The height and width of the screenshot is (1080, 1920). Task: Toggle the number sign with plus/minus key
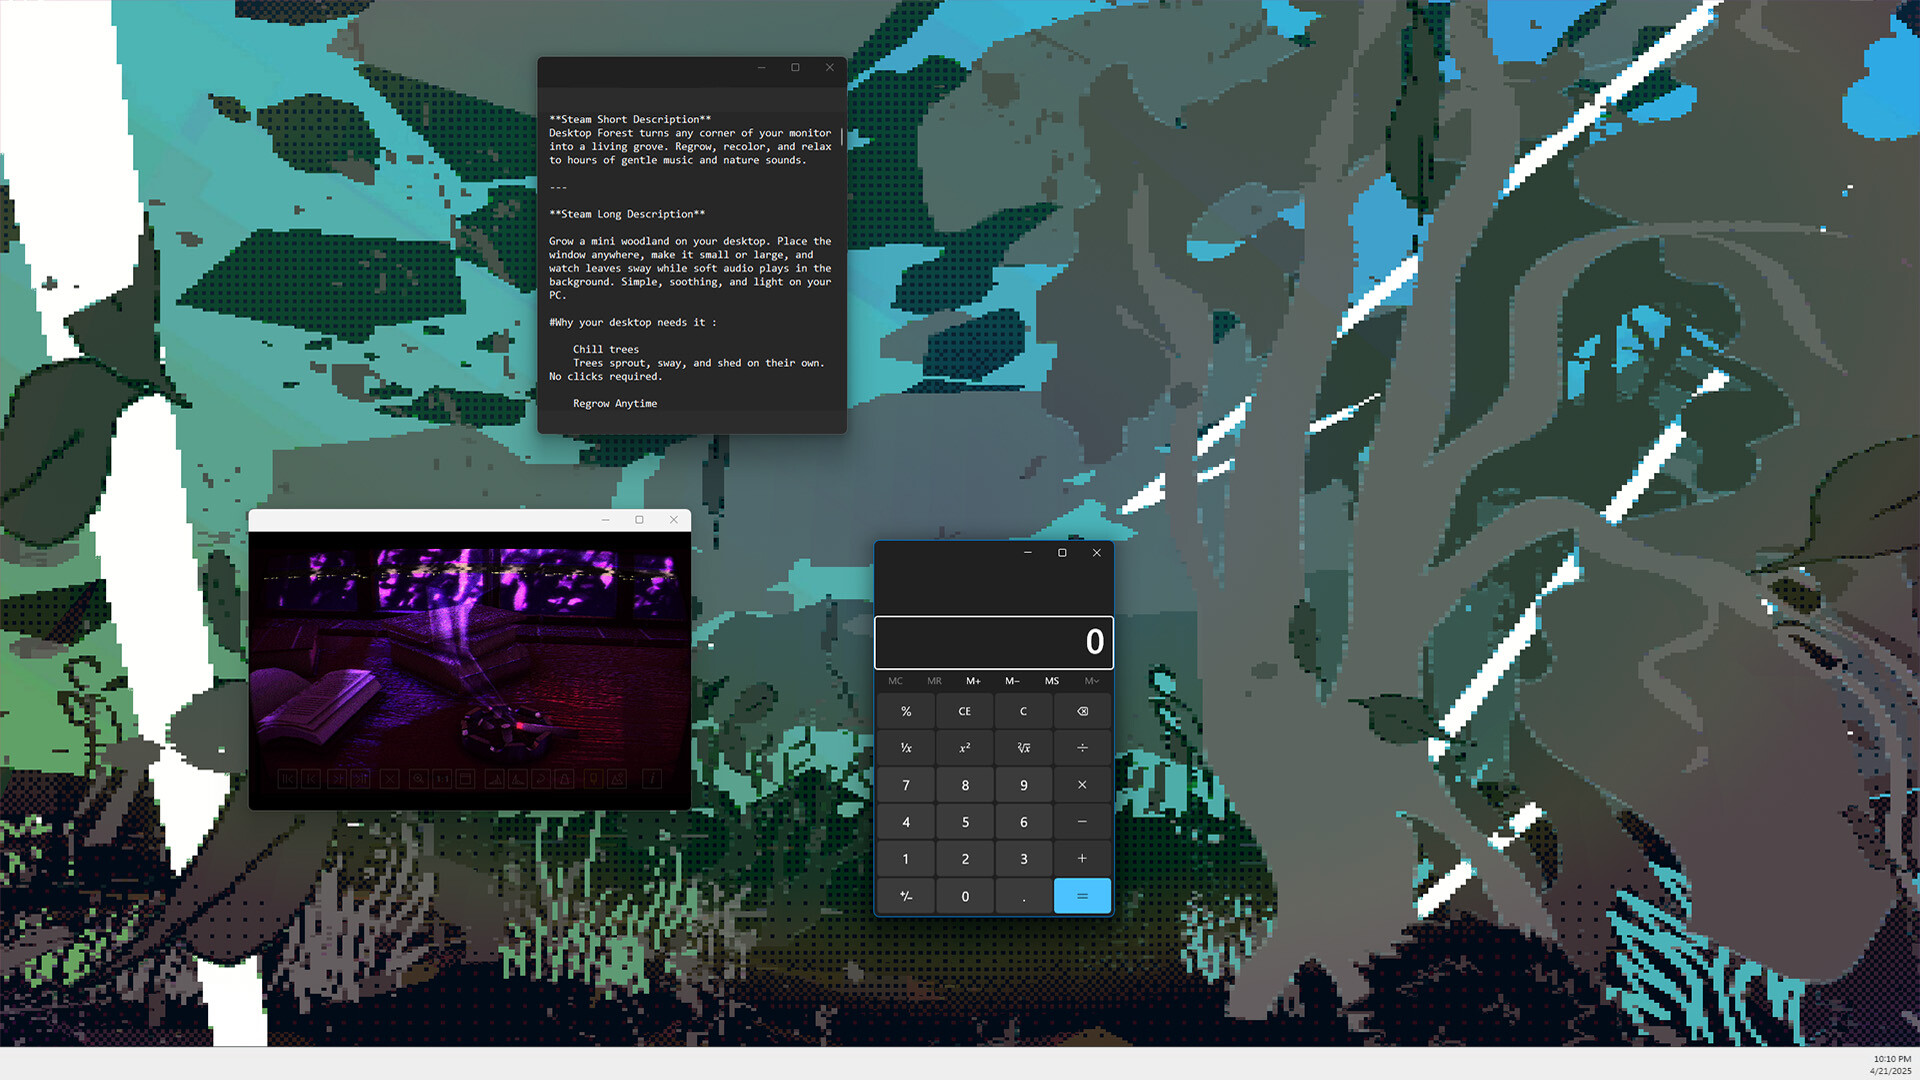click(905, 896)
